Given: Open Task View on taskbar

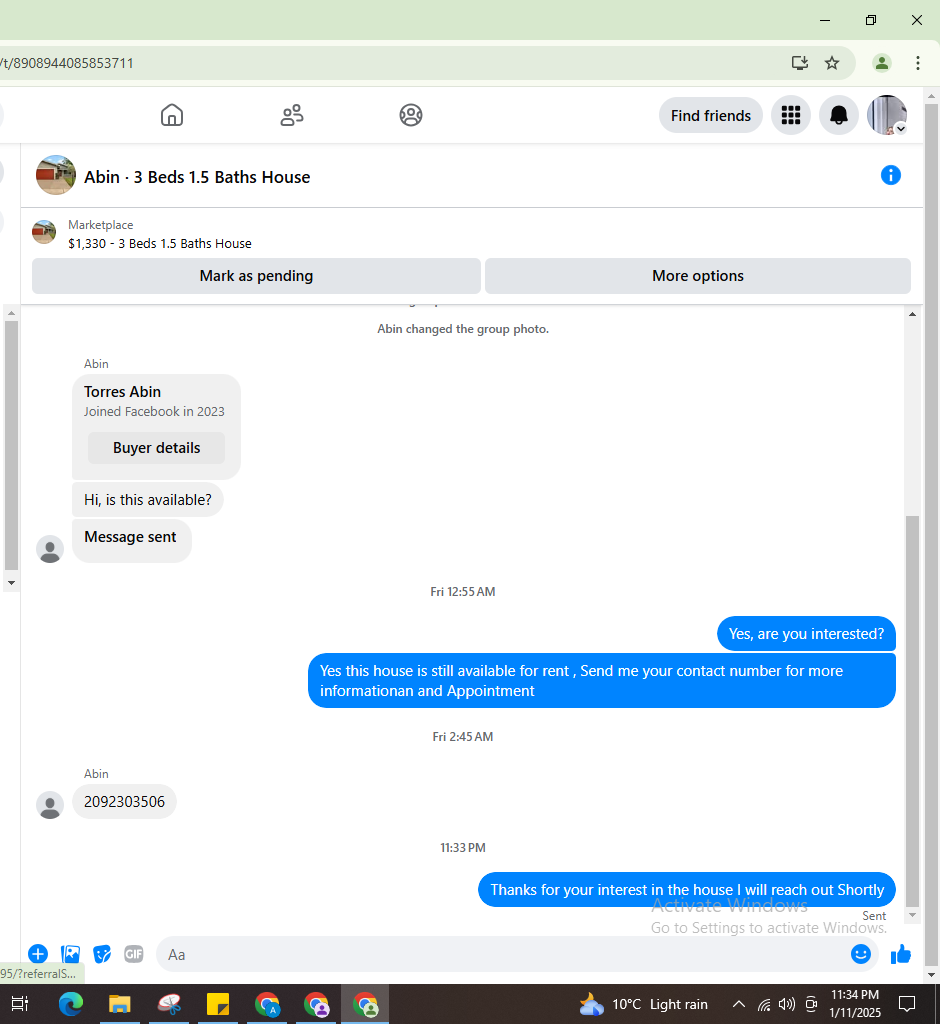Looking at the screenshot, I should (20, 1004).
